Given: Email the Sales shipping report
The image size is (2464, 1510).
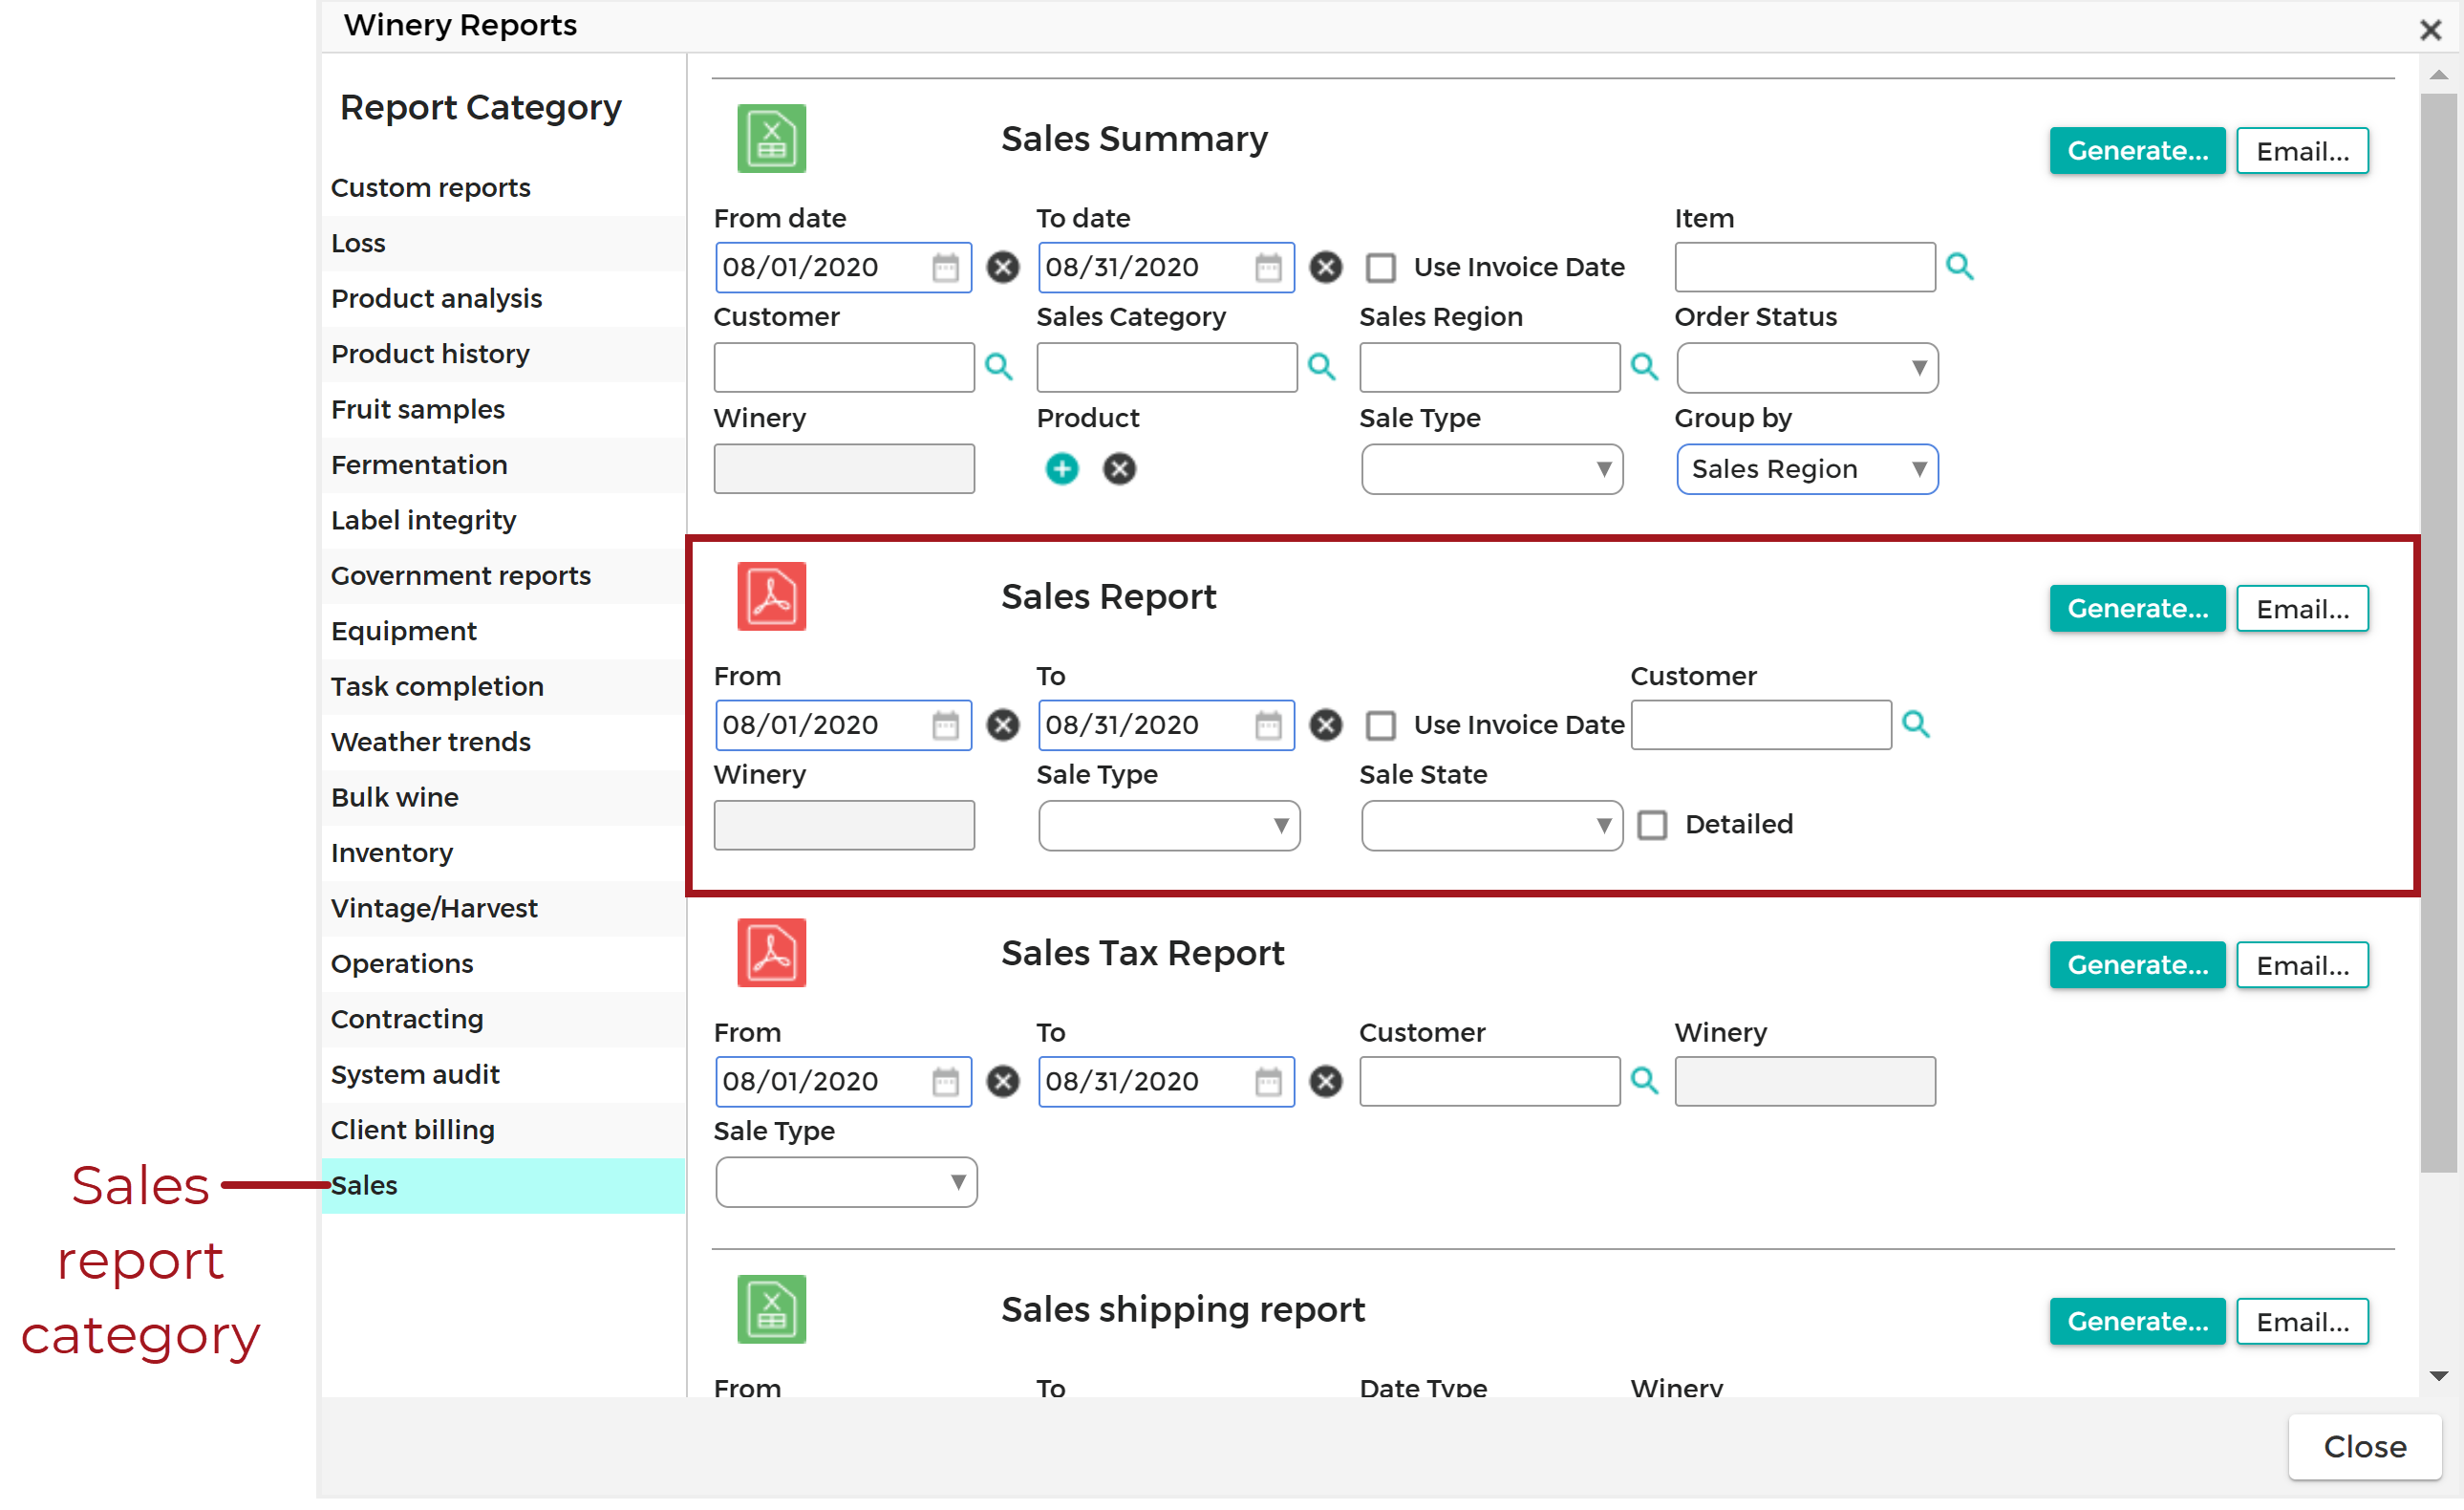Looking at the screenshot, I should click(x=2302, y=1322).
